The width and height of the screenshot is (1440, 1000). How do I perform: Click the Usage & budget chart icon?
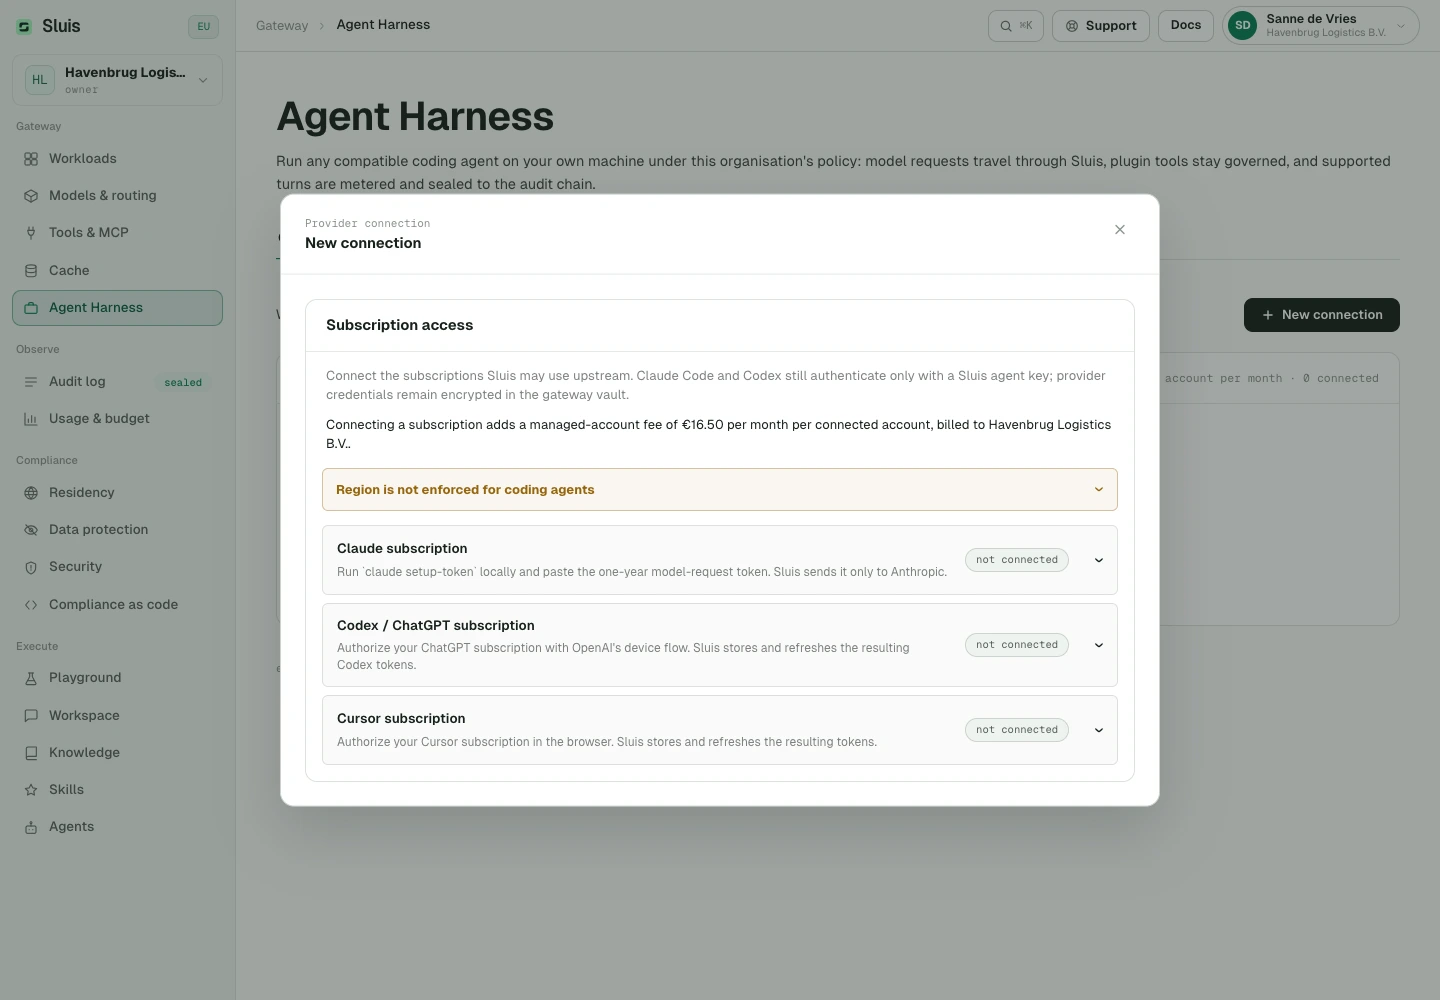(x=31, y=419)
